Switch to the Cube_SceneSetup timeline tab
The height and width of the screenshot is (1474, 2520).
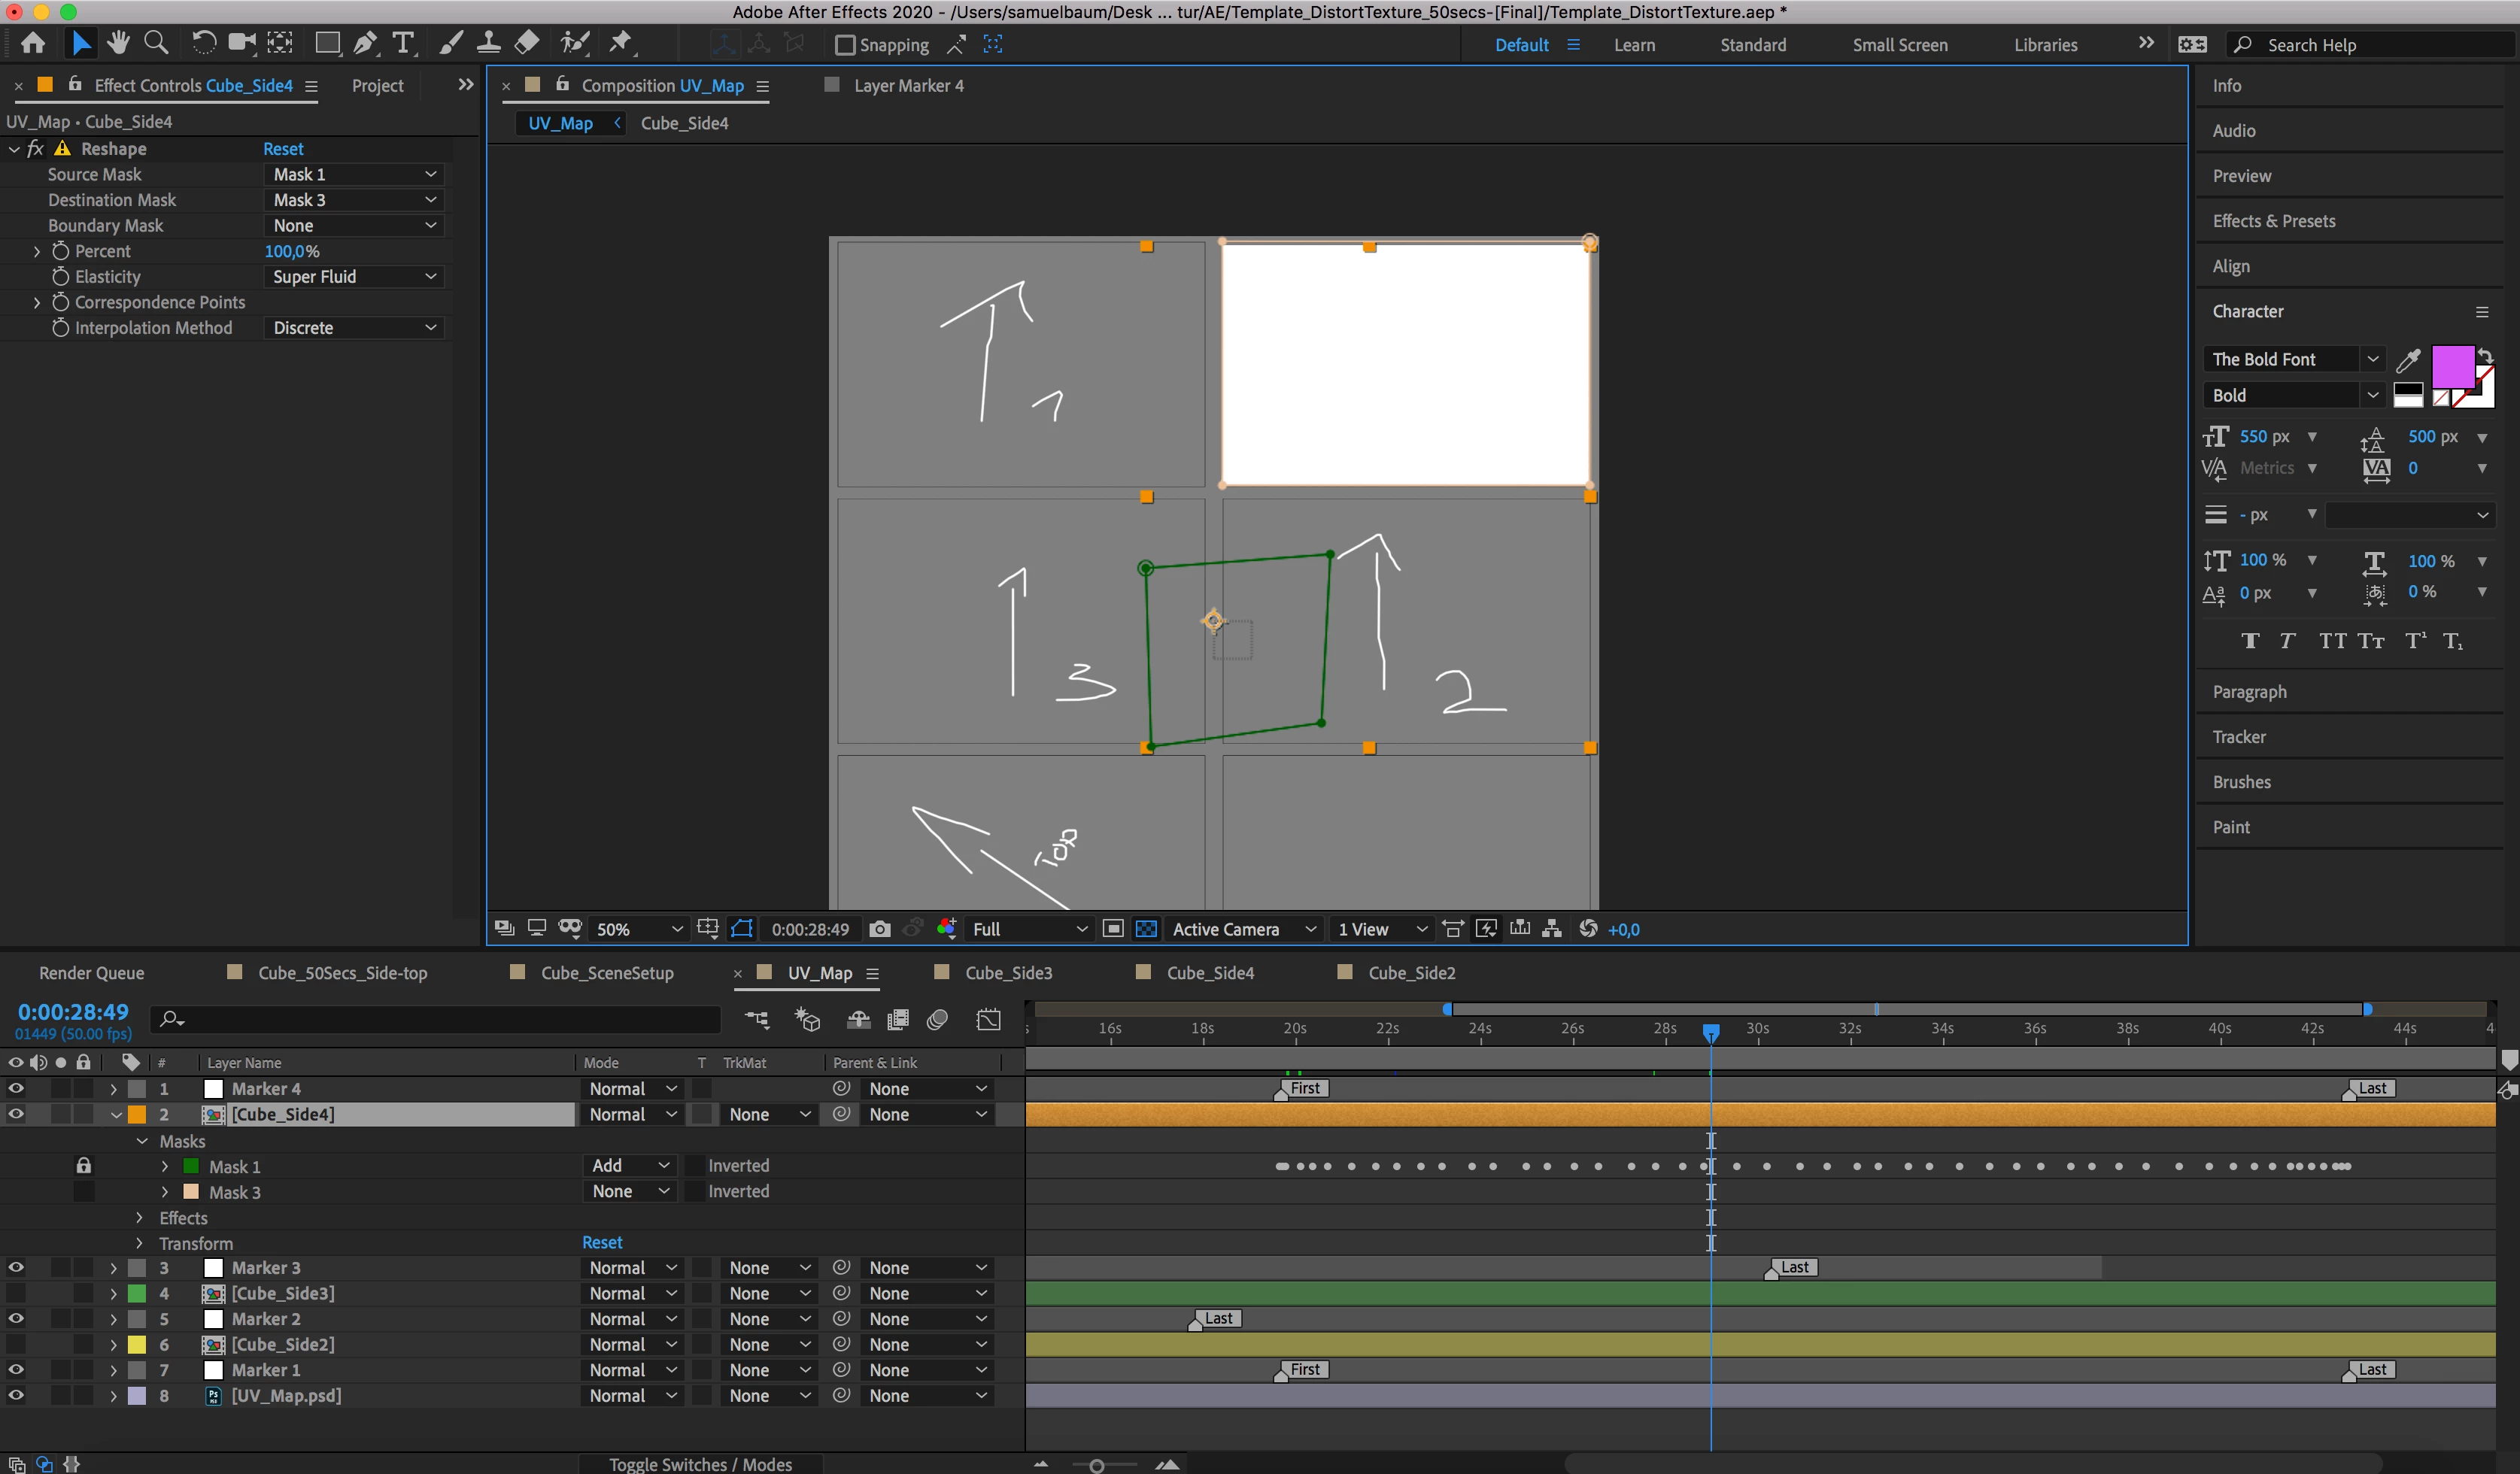click(606, 973)
